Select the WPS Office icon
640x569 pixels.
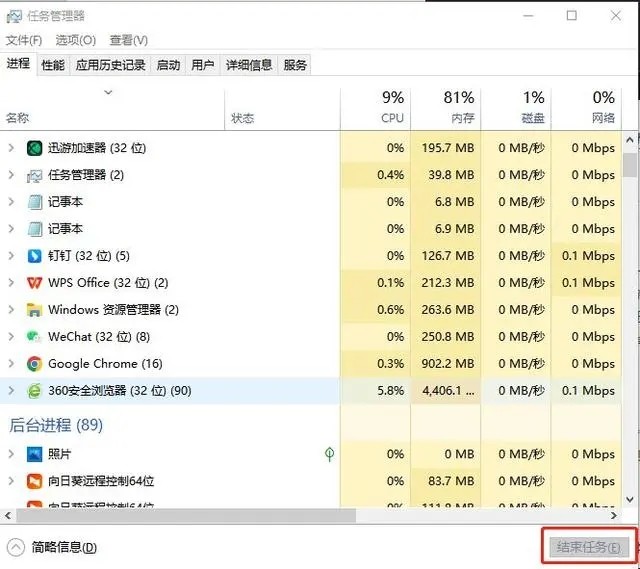click(35, 283)
